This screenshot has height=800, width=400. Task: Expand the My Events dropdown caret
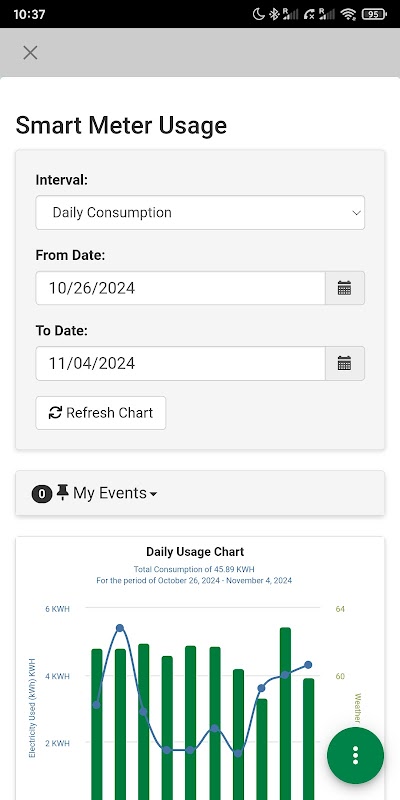(x=153, y=494)
